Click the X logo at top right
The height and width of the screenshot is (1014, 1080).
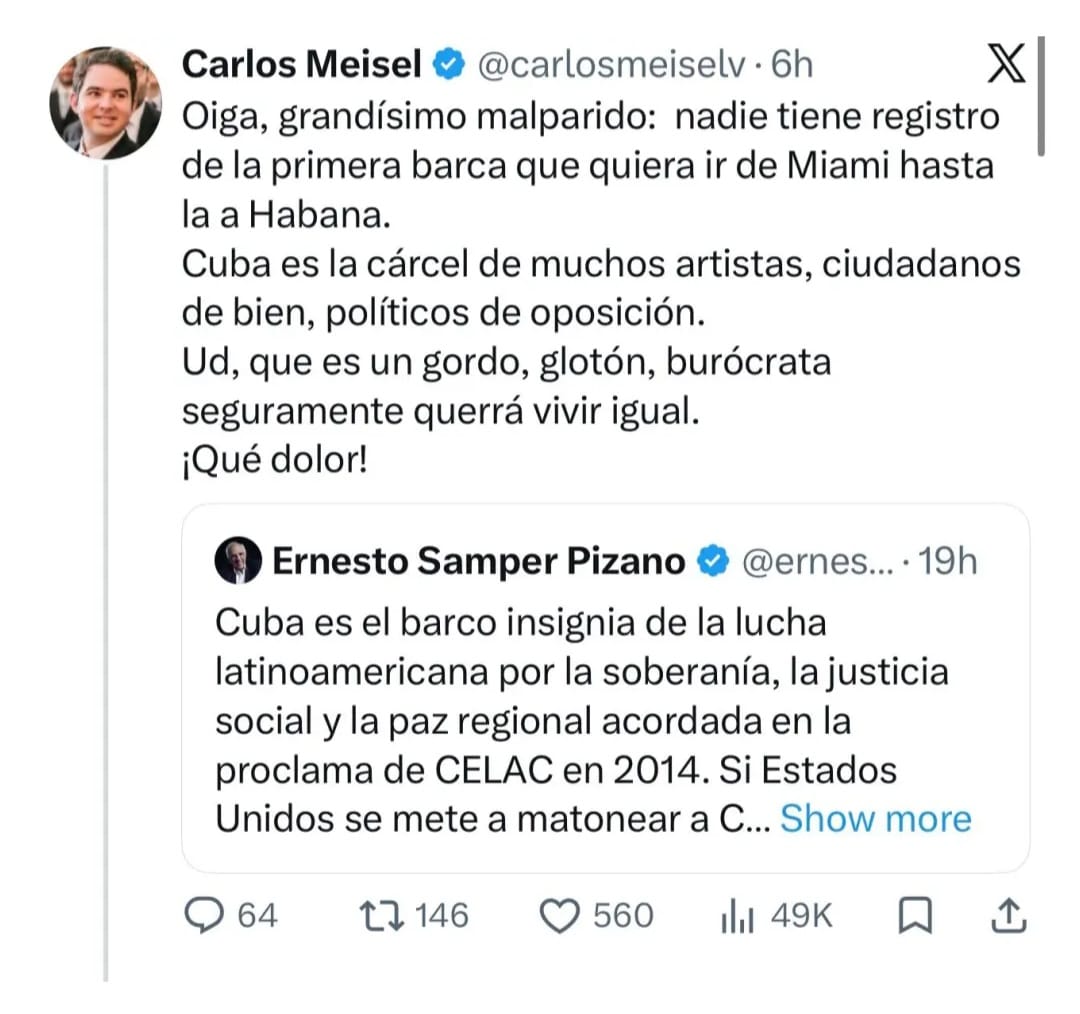click(x=1006, y=63)
